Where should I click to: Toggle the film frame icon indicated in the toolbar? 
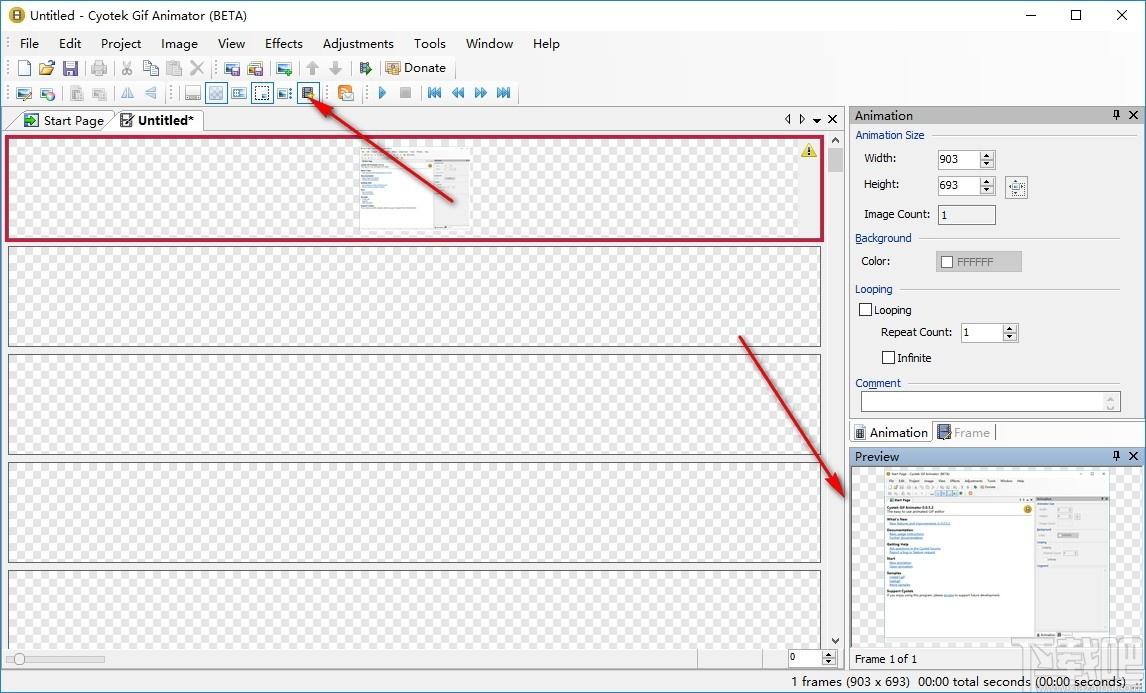[x=308, y=93]
